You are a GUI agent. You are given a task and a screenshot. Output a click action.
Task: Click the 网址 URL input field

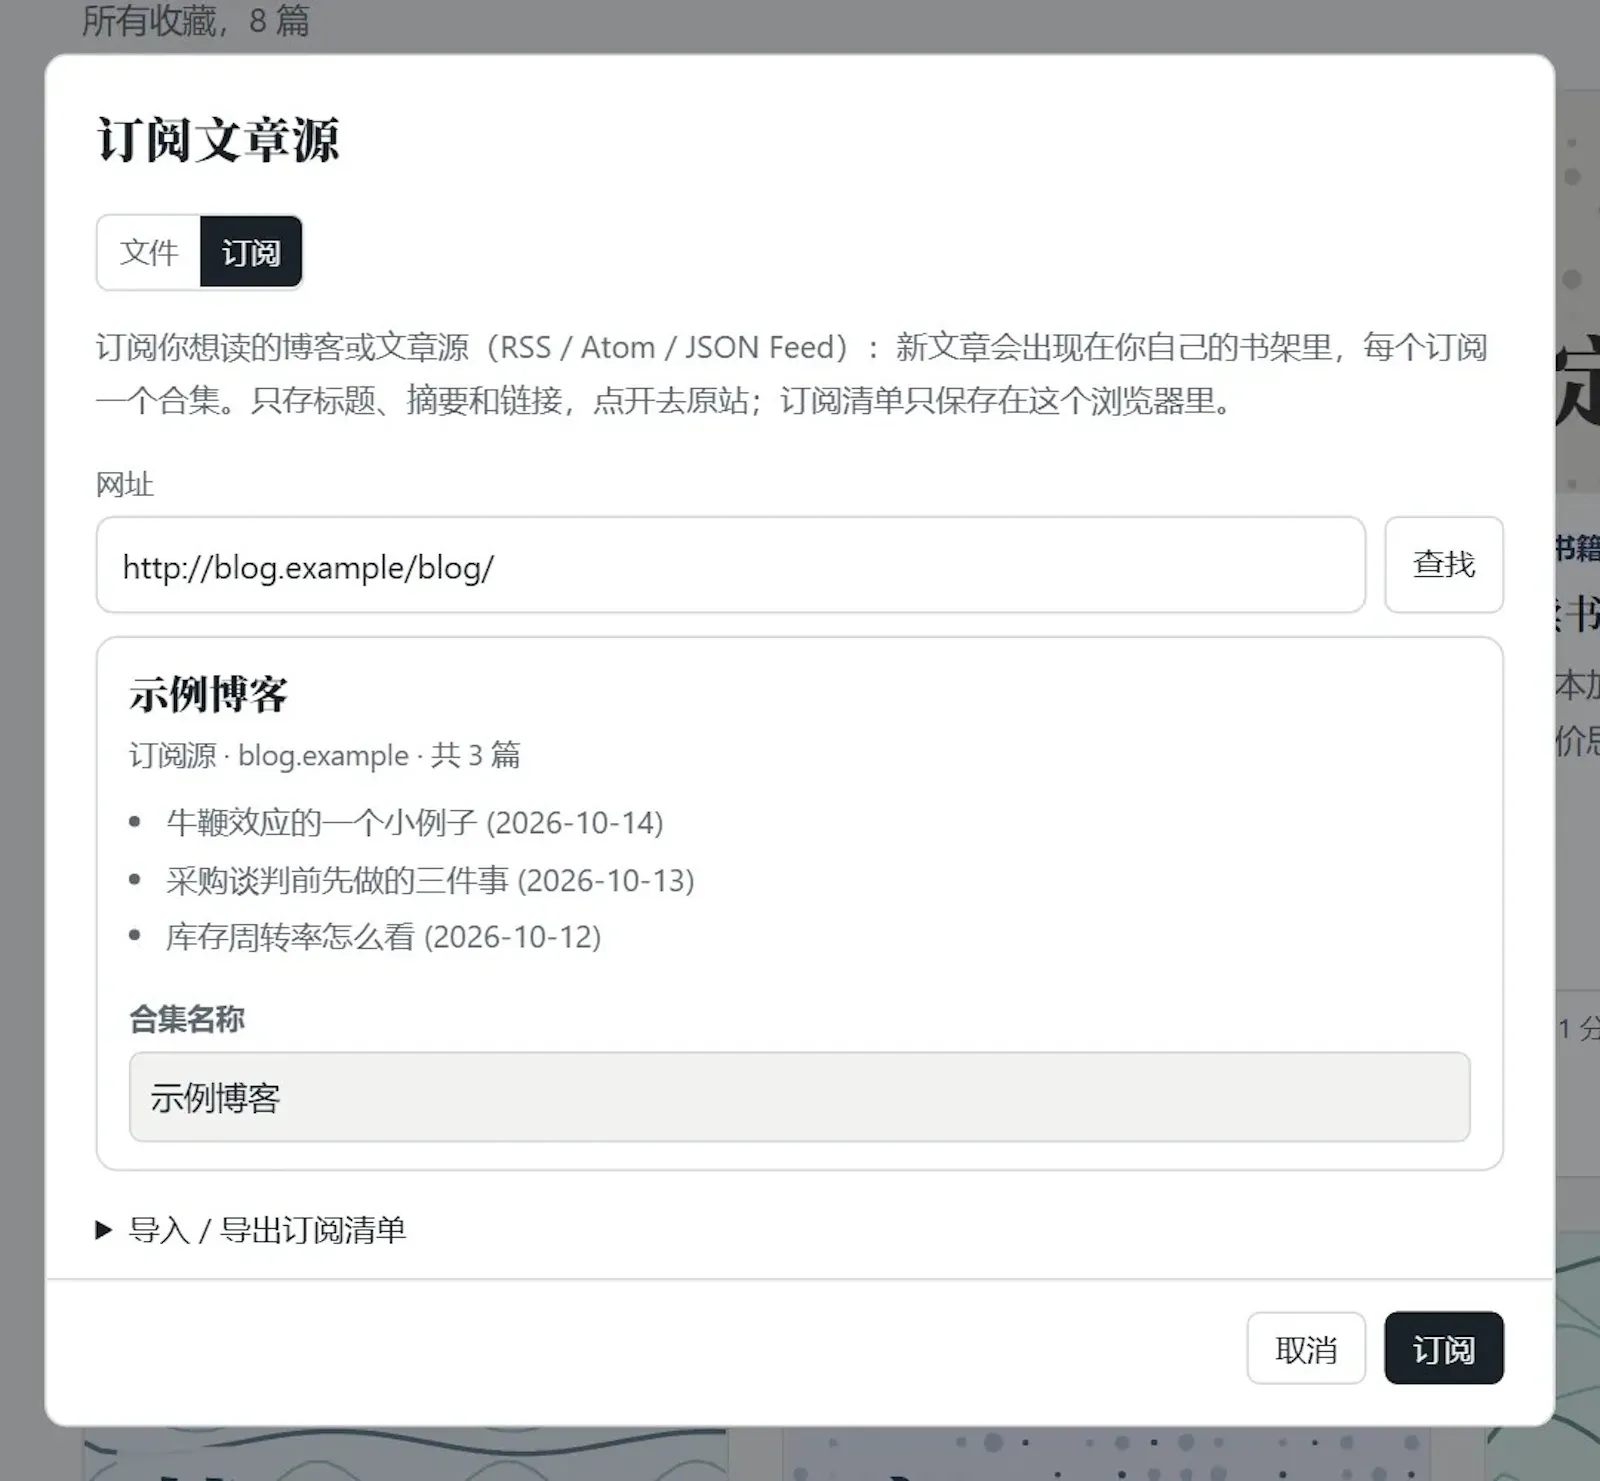(x=731, y=565)
